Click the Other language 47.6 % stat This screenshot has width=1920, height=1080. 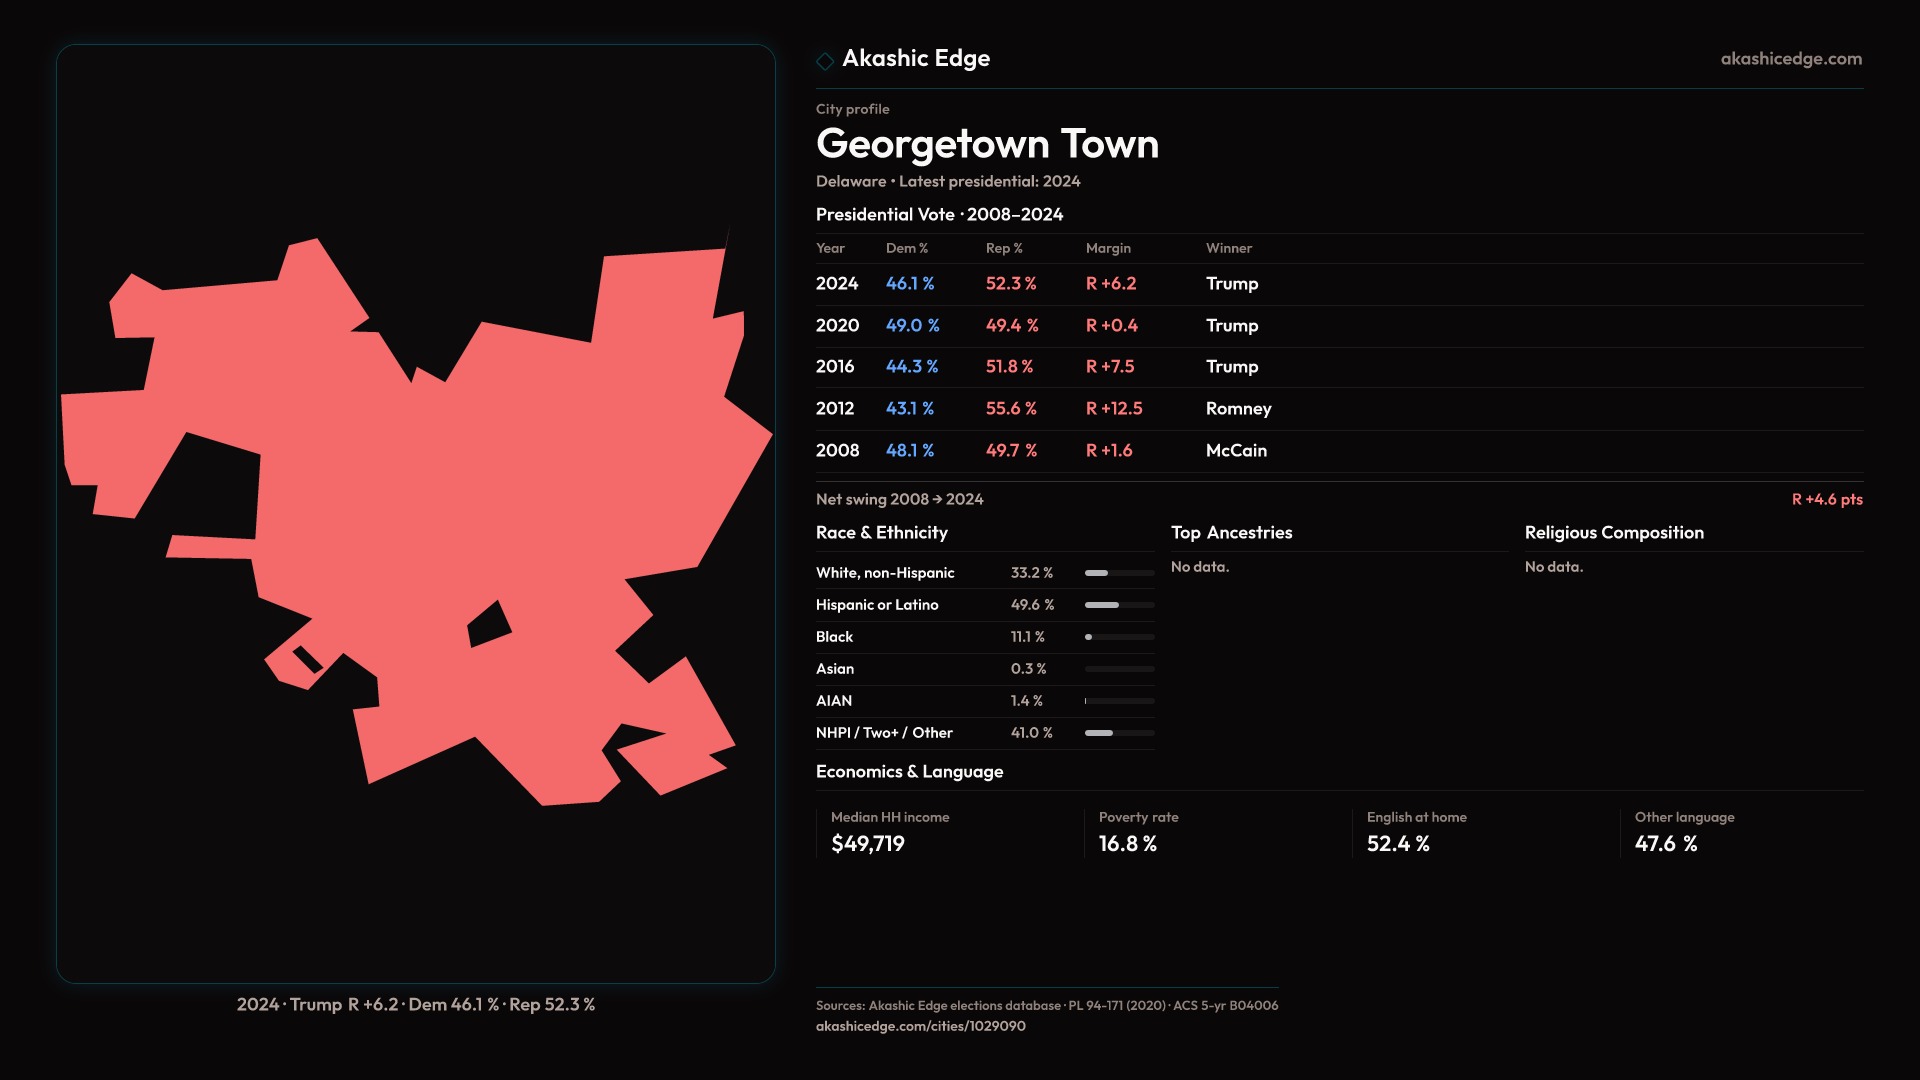1665,844
